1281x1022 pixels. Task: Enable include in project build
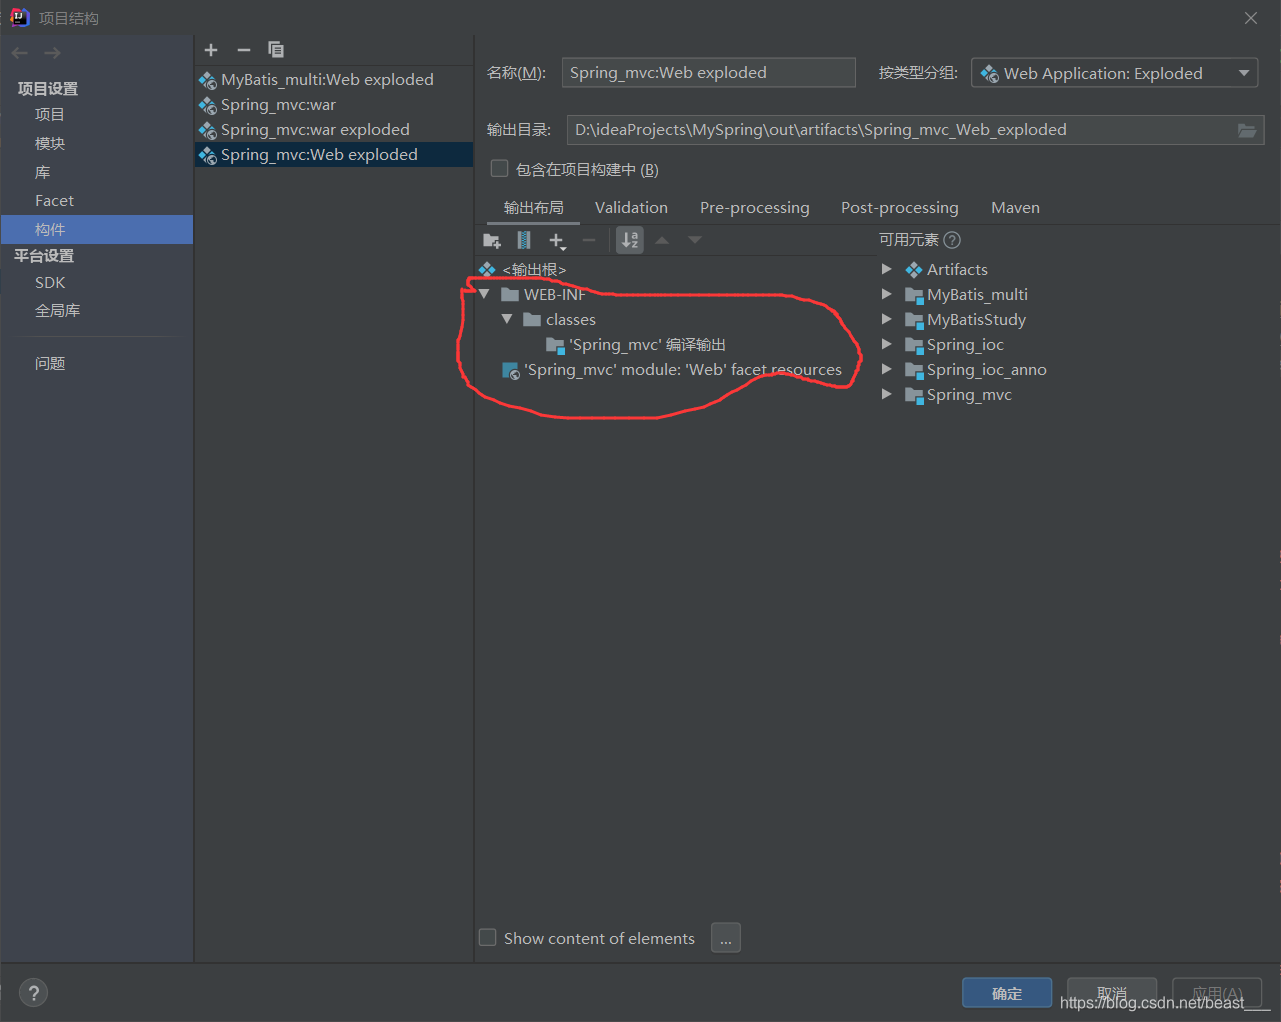[x=499, y=169]
